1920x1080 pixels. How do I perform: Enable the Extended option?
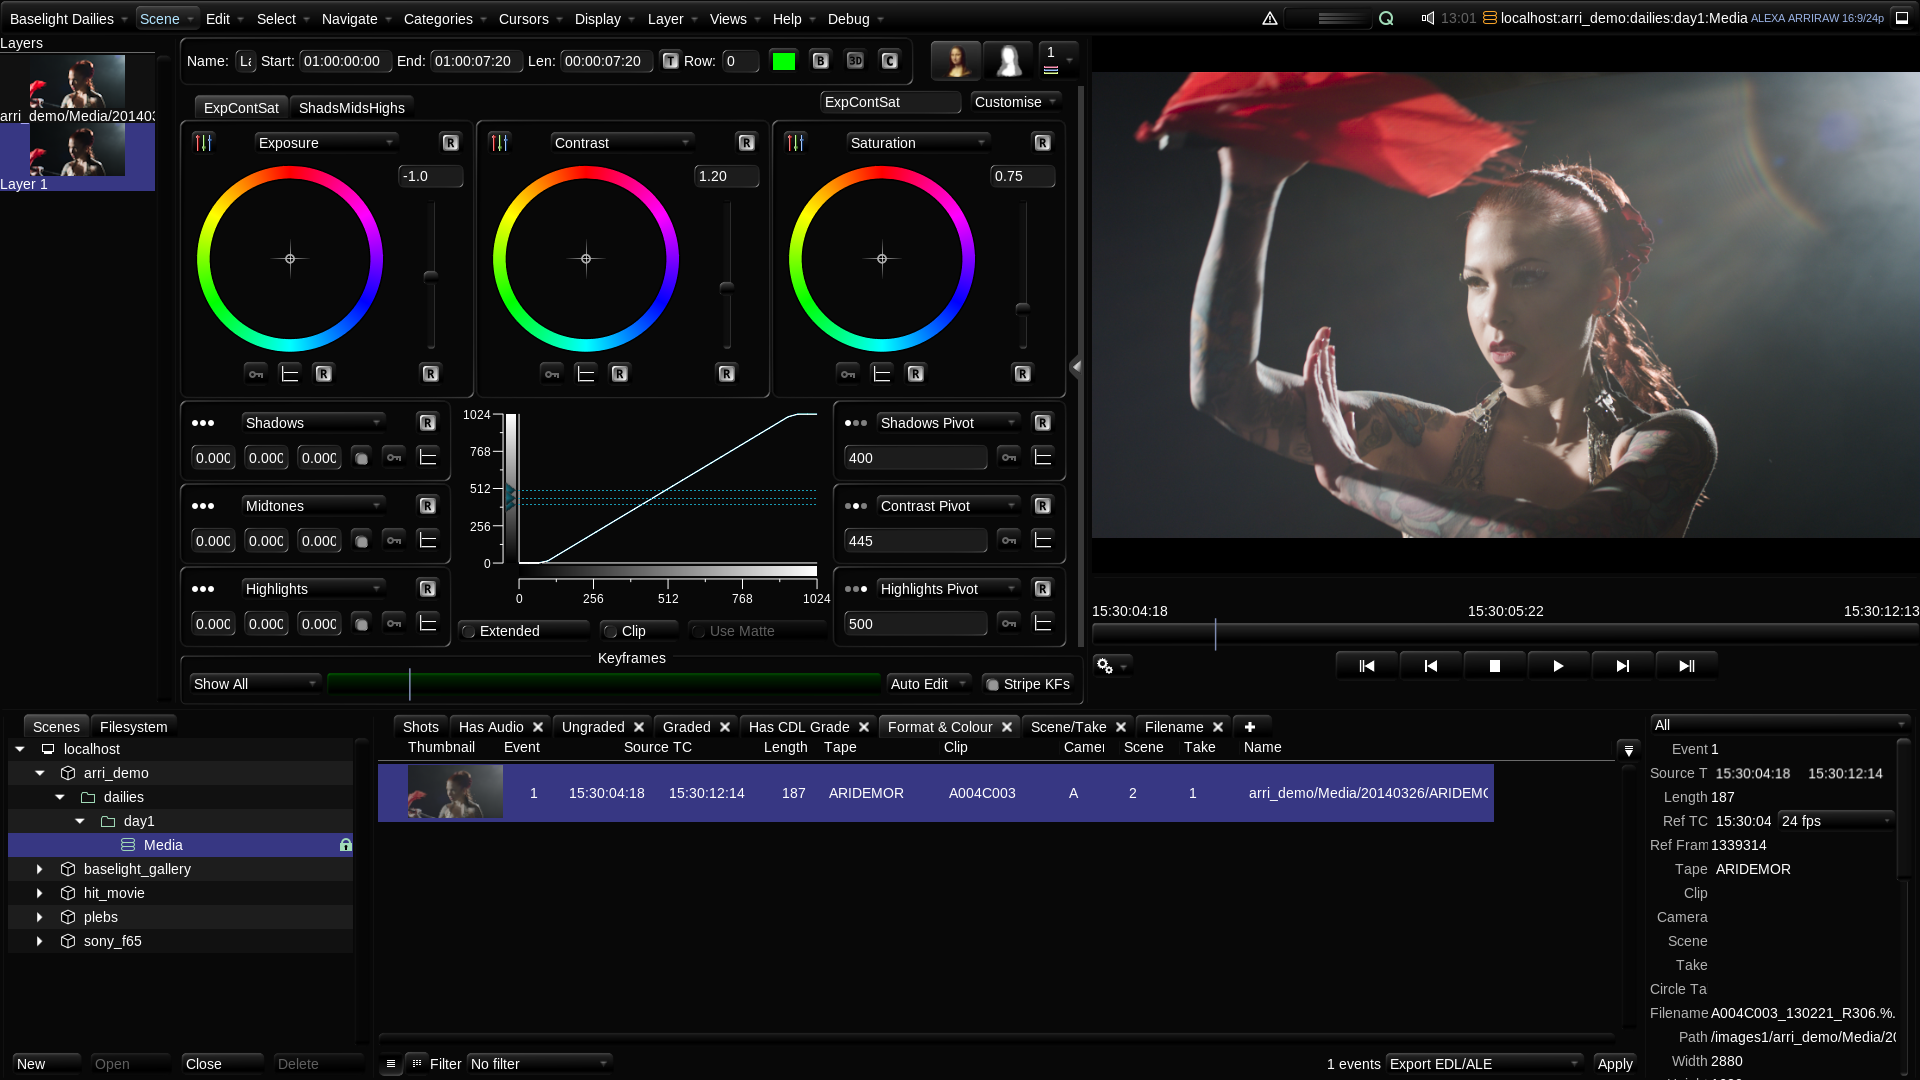pyautogui.click(x=523, y=631)
